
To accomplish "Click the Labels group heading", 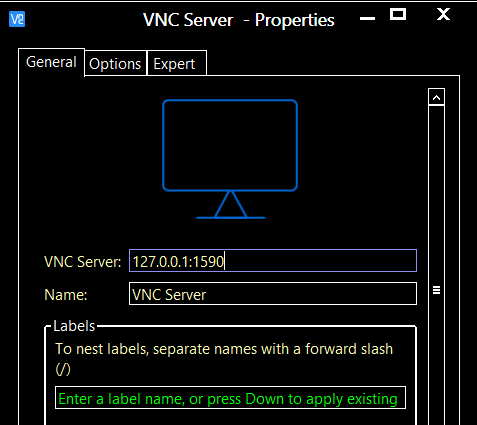I will tap(74, 326).
